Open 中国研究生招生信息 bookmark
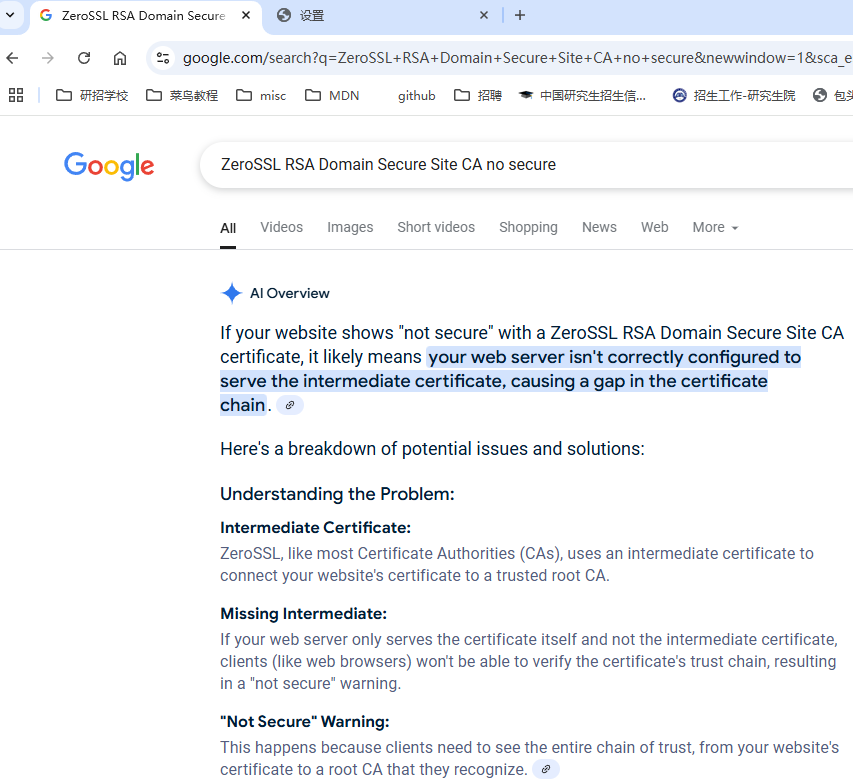This screenshot has width=853, height=780. pyautogui.click(x=582, y=96)
